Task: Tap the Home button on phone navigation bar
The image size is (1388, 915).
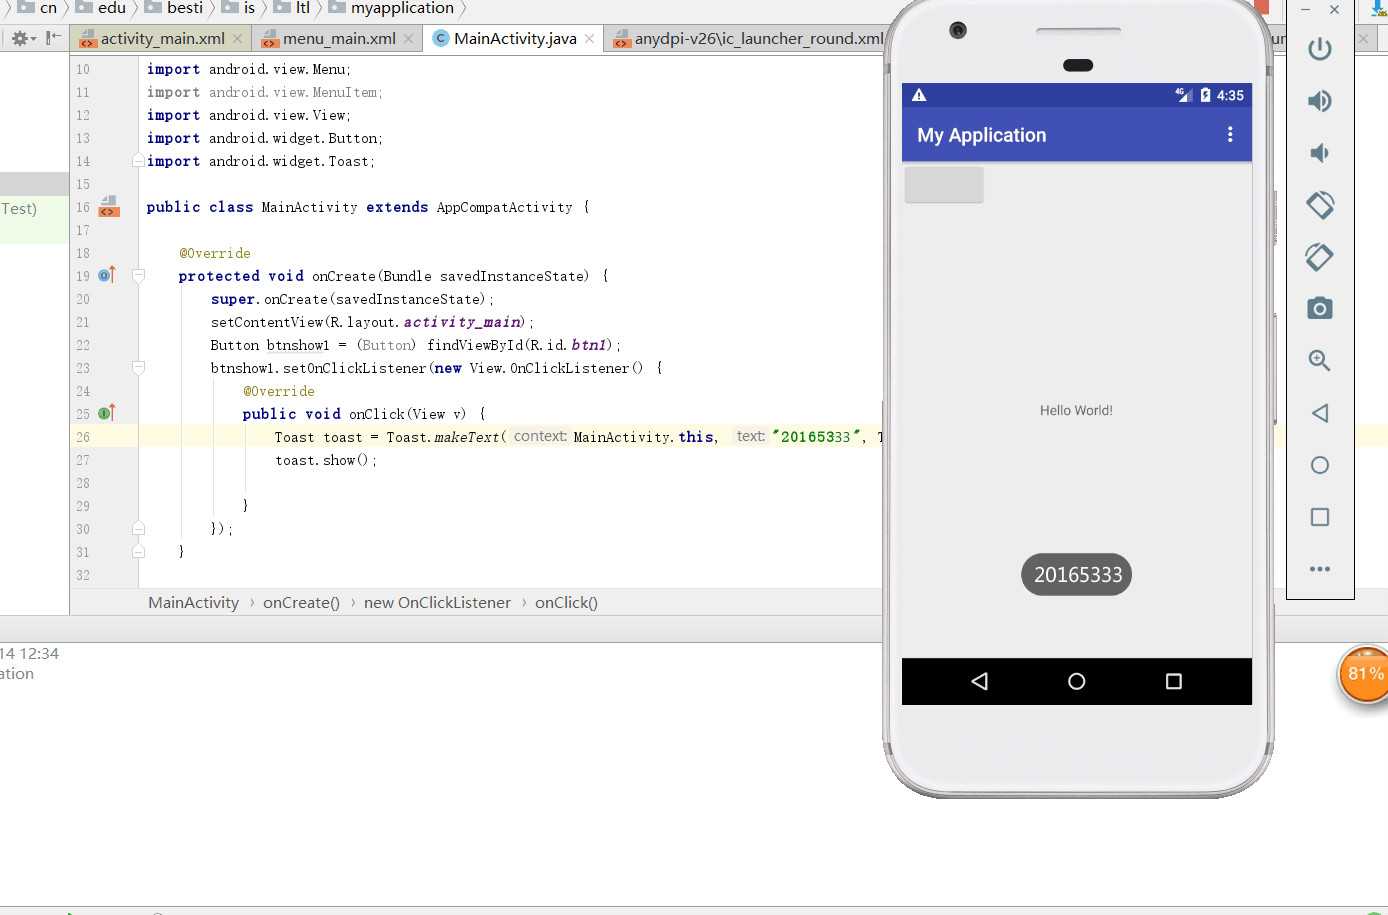Action: pos(1077,681)
